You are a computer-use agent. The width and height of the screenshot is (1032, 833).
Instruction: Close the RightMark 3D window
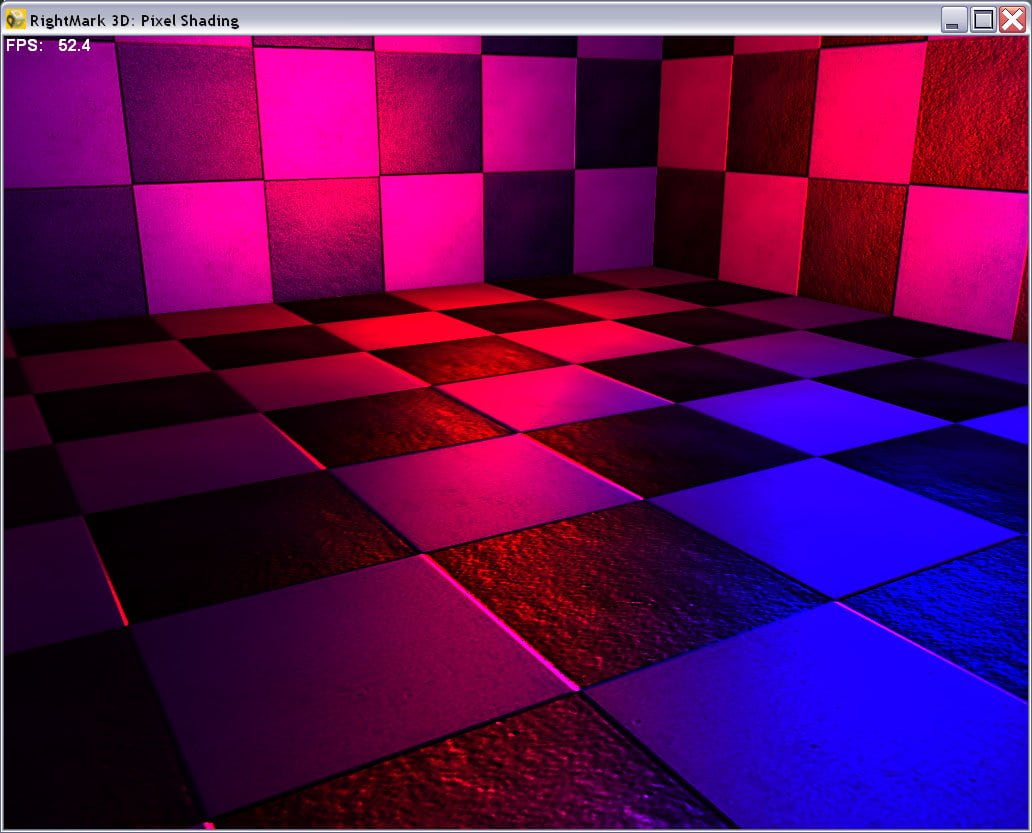point(1012,19)
